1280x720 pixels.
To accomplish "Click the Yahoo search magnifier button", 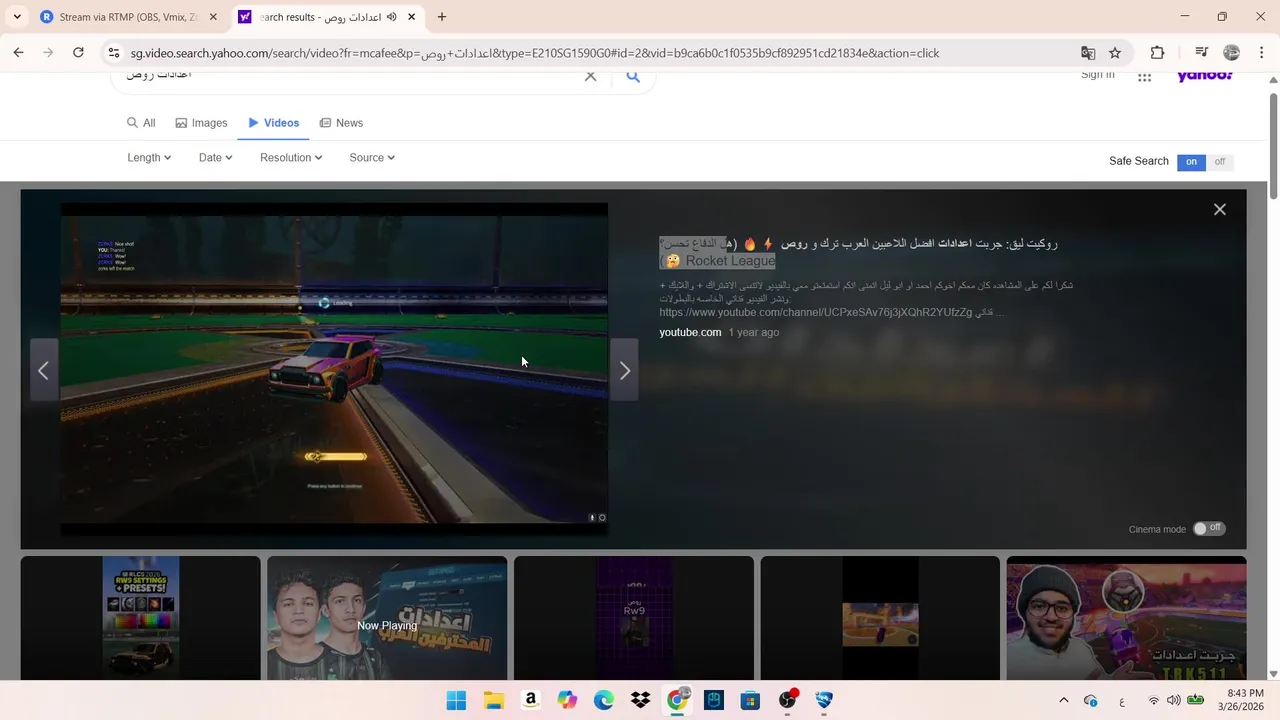I will pos(632,77).
